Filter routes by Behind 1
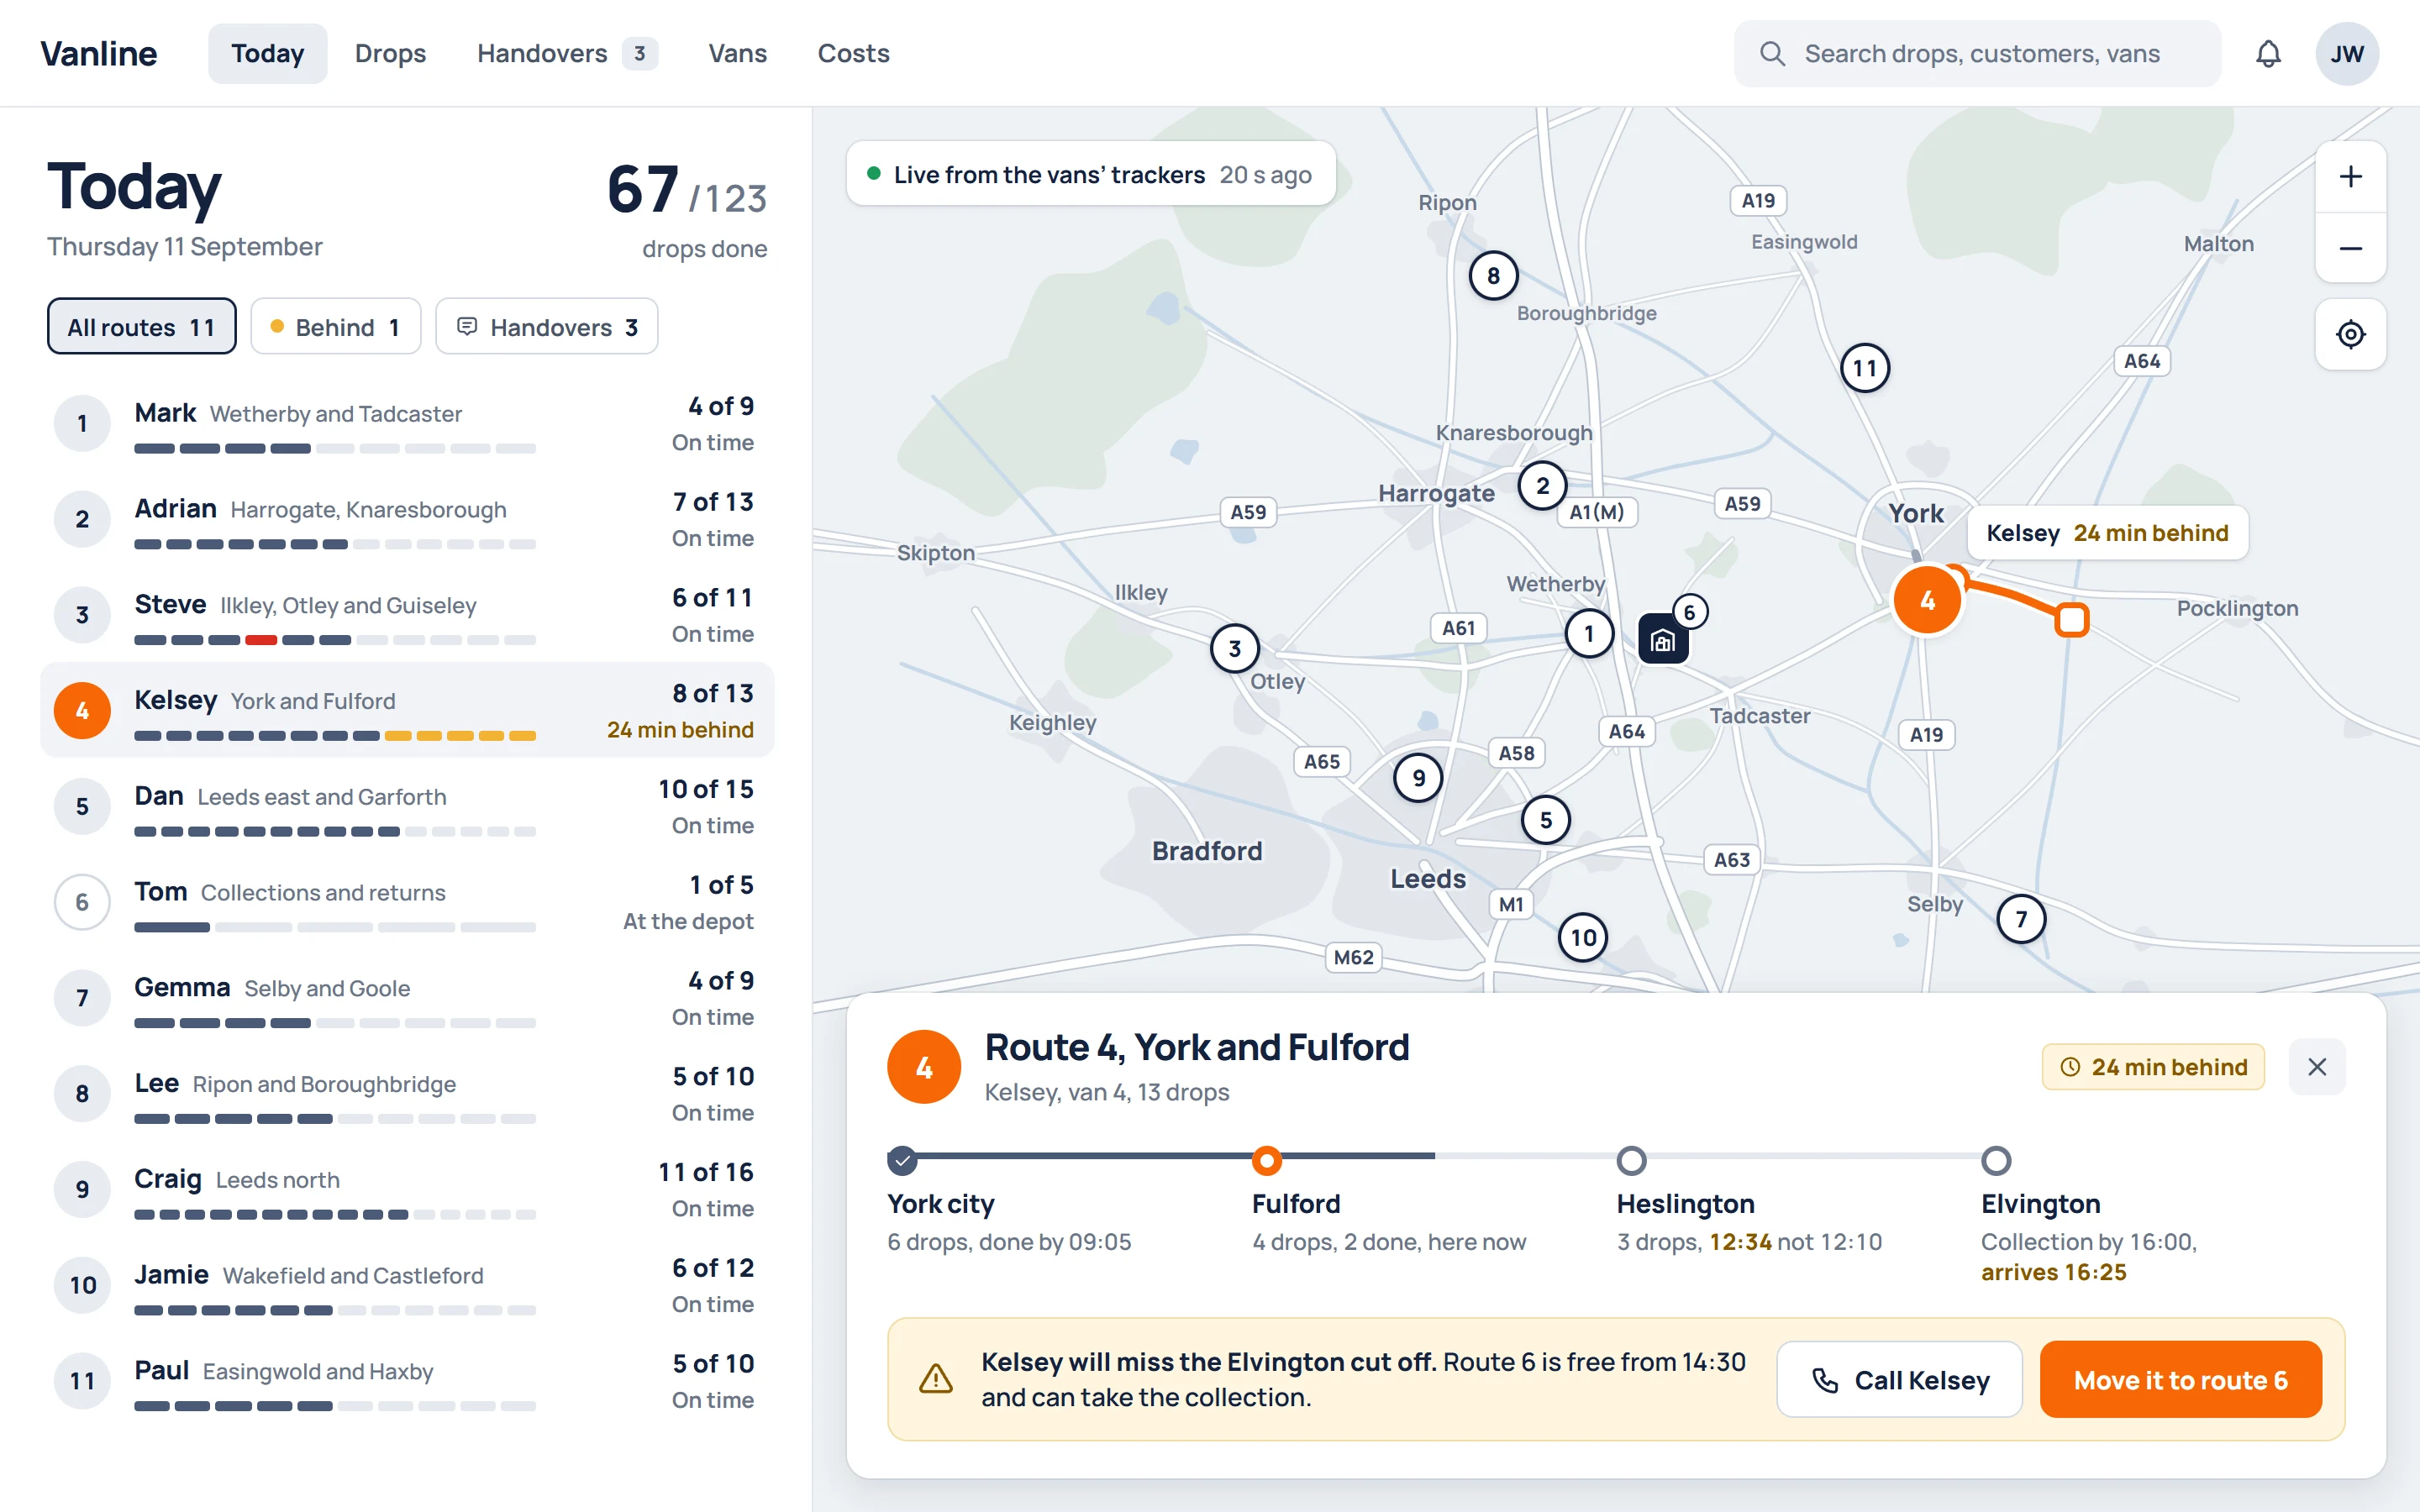The width and height of the screenshot is (2420, 1512). pos(336,327)
